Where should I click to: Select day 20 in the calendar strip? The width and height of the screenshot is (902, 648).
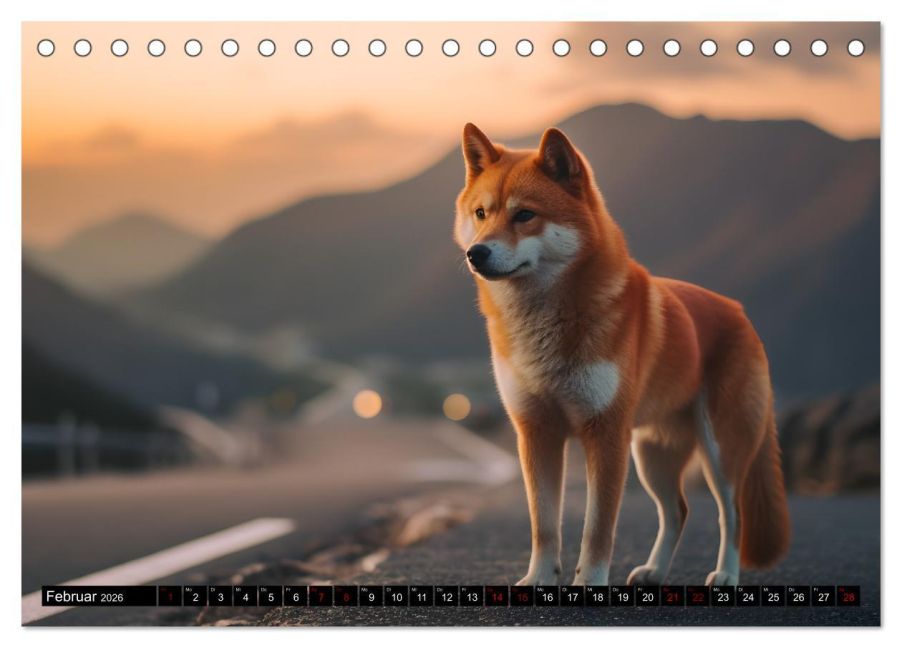648,596
